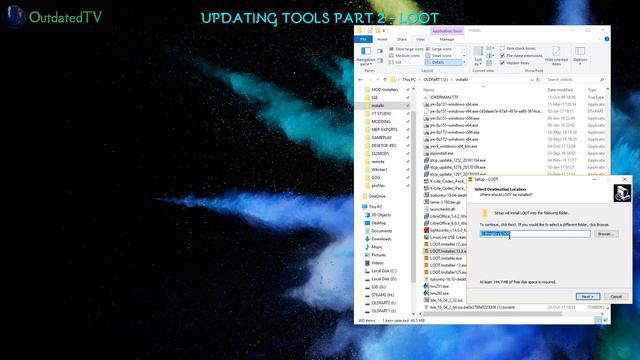Viewport: 640px width, 360px height.
Task: Open the View ribbon tab
Action: coord(420,39)
